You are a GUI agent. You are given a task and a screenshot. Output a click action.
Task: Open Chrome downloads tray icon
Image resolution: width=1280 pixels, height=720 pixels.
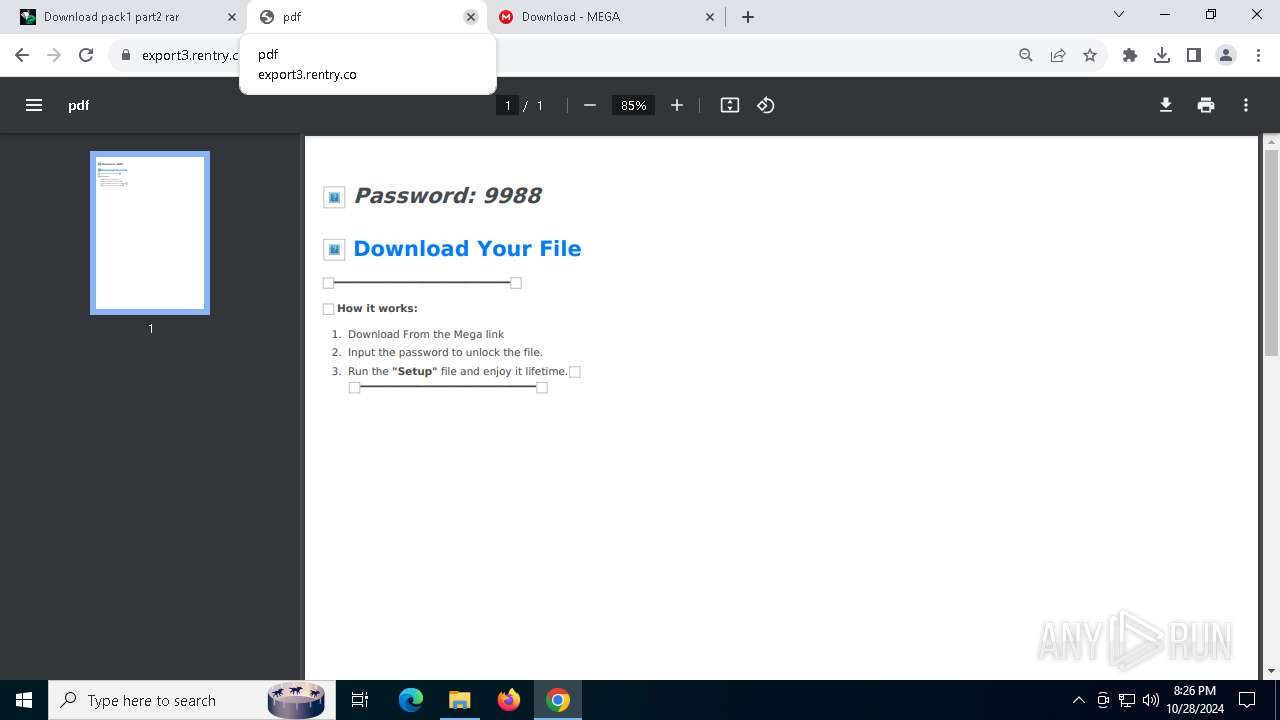click(x=1162, y=55)
